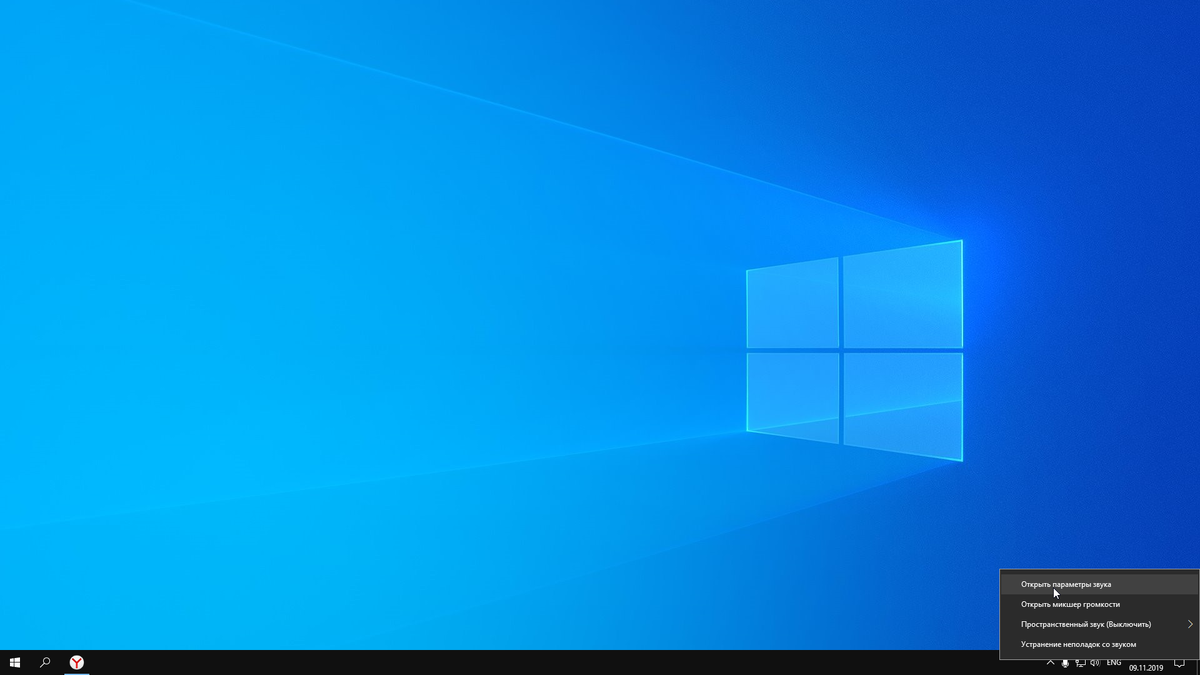Show hidden tray icons chevron
The height and width of the screenshot is (675, 1200).
point(1050,663)
